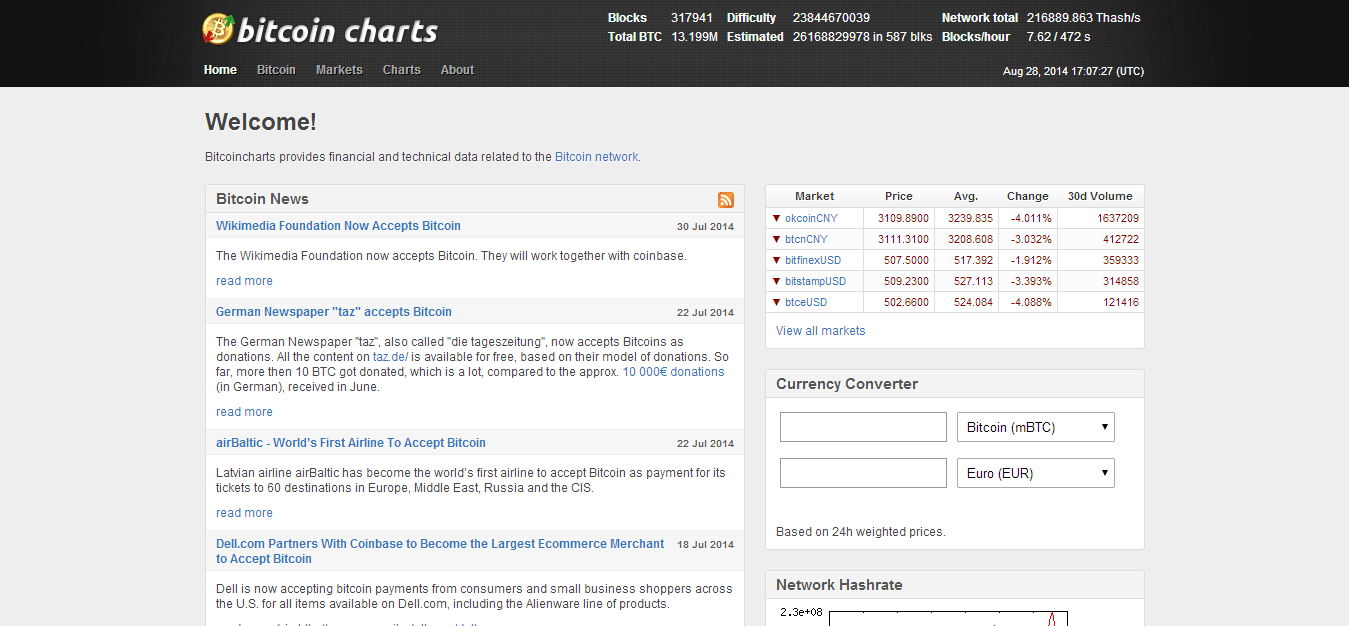Open the okcoinCNY market link

(811, 218)
